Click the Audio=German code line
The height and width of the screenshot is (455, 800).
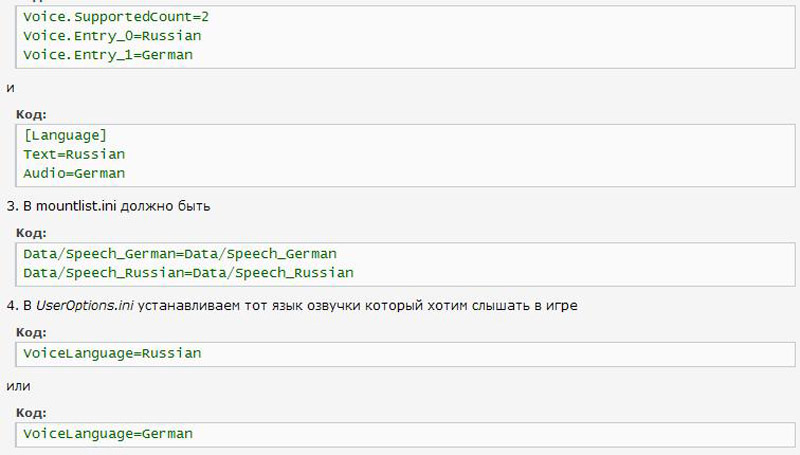pyautogui.click(x=74, y=173)
